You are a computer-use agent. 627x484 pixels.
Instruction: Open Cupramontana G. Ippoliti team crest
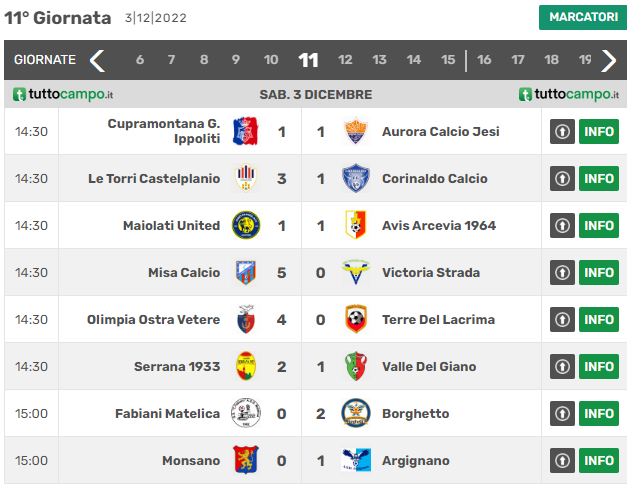246,131
